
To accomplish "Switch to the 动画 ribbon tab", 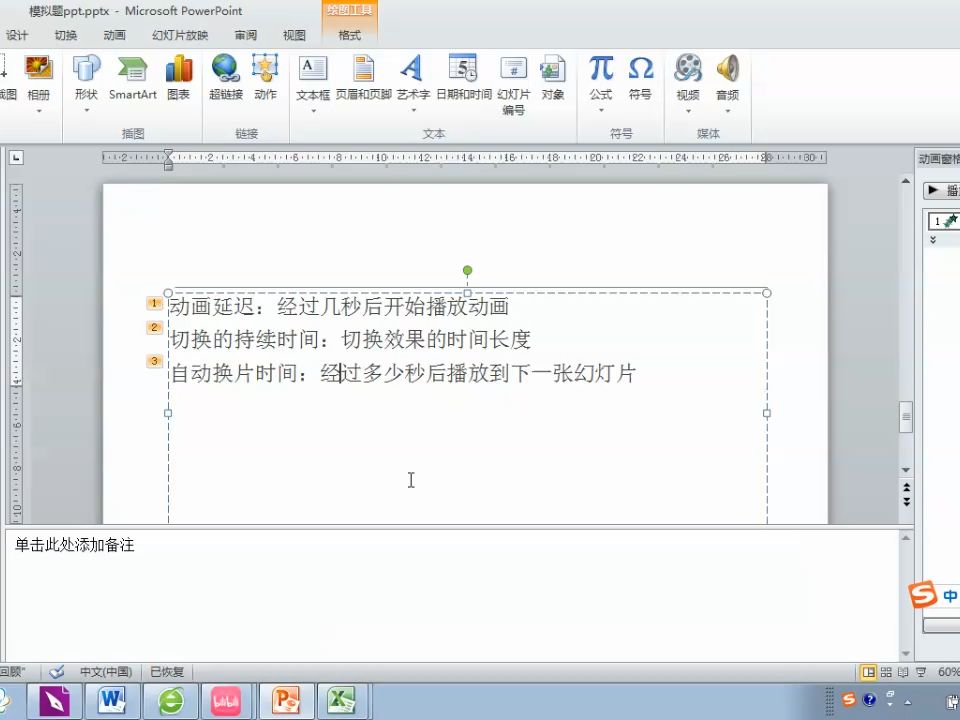I will point(113,34).
